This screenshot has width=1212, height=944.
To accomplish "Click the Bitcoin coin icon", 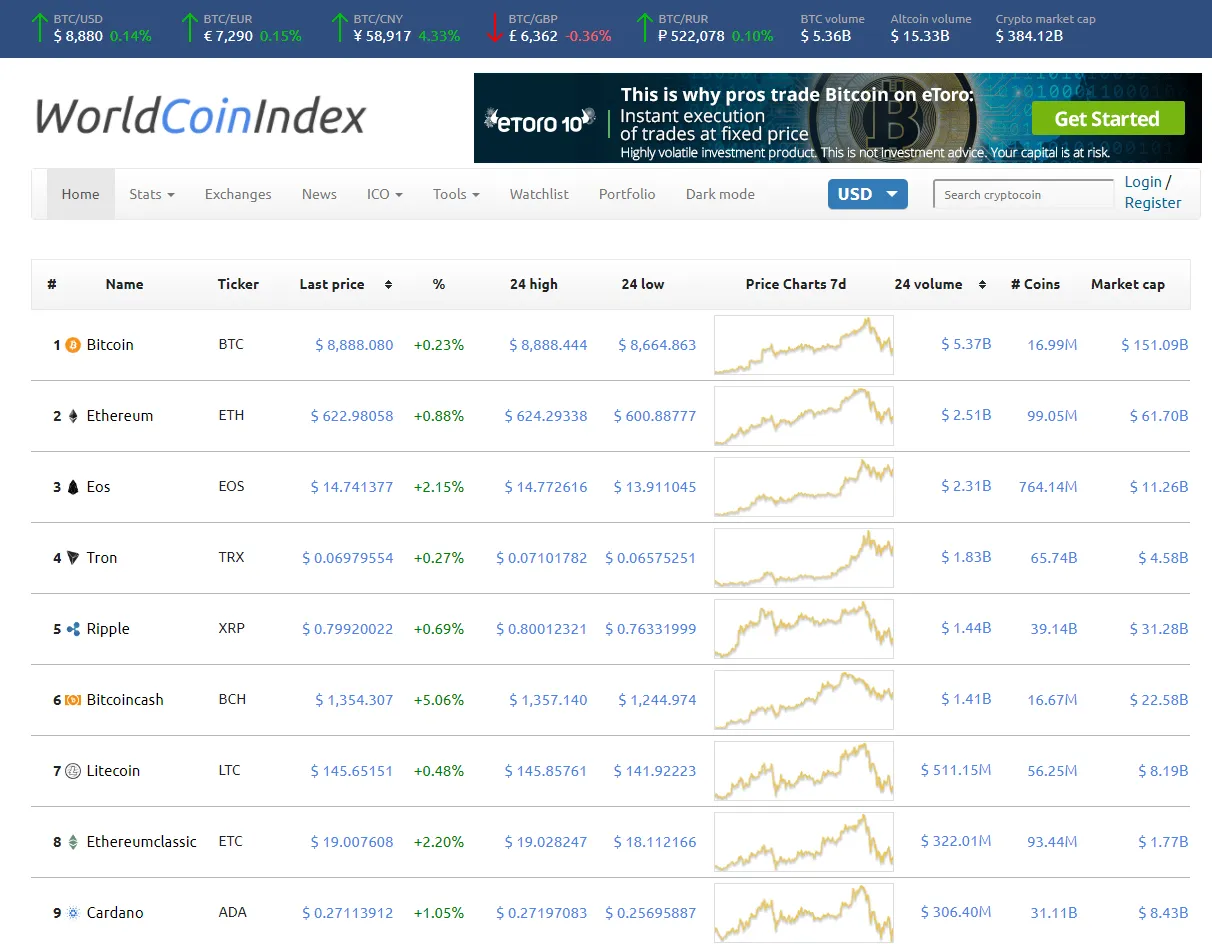I will 72,345.
